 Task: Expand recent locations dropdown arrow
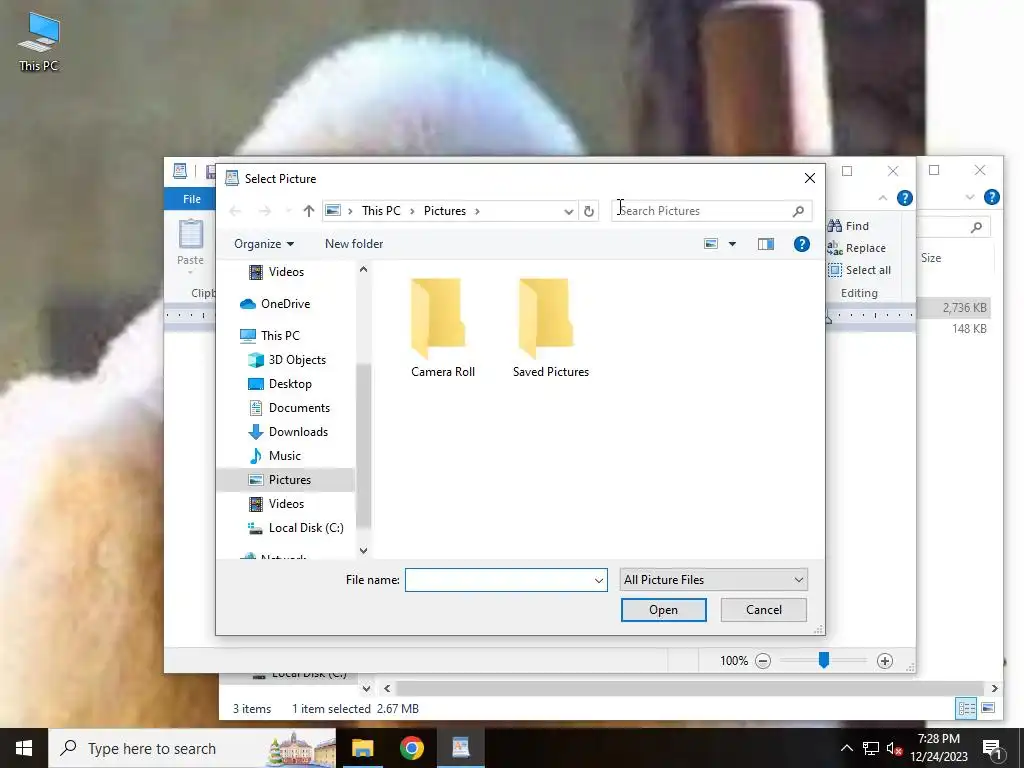pos(288,211)
